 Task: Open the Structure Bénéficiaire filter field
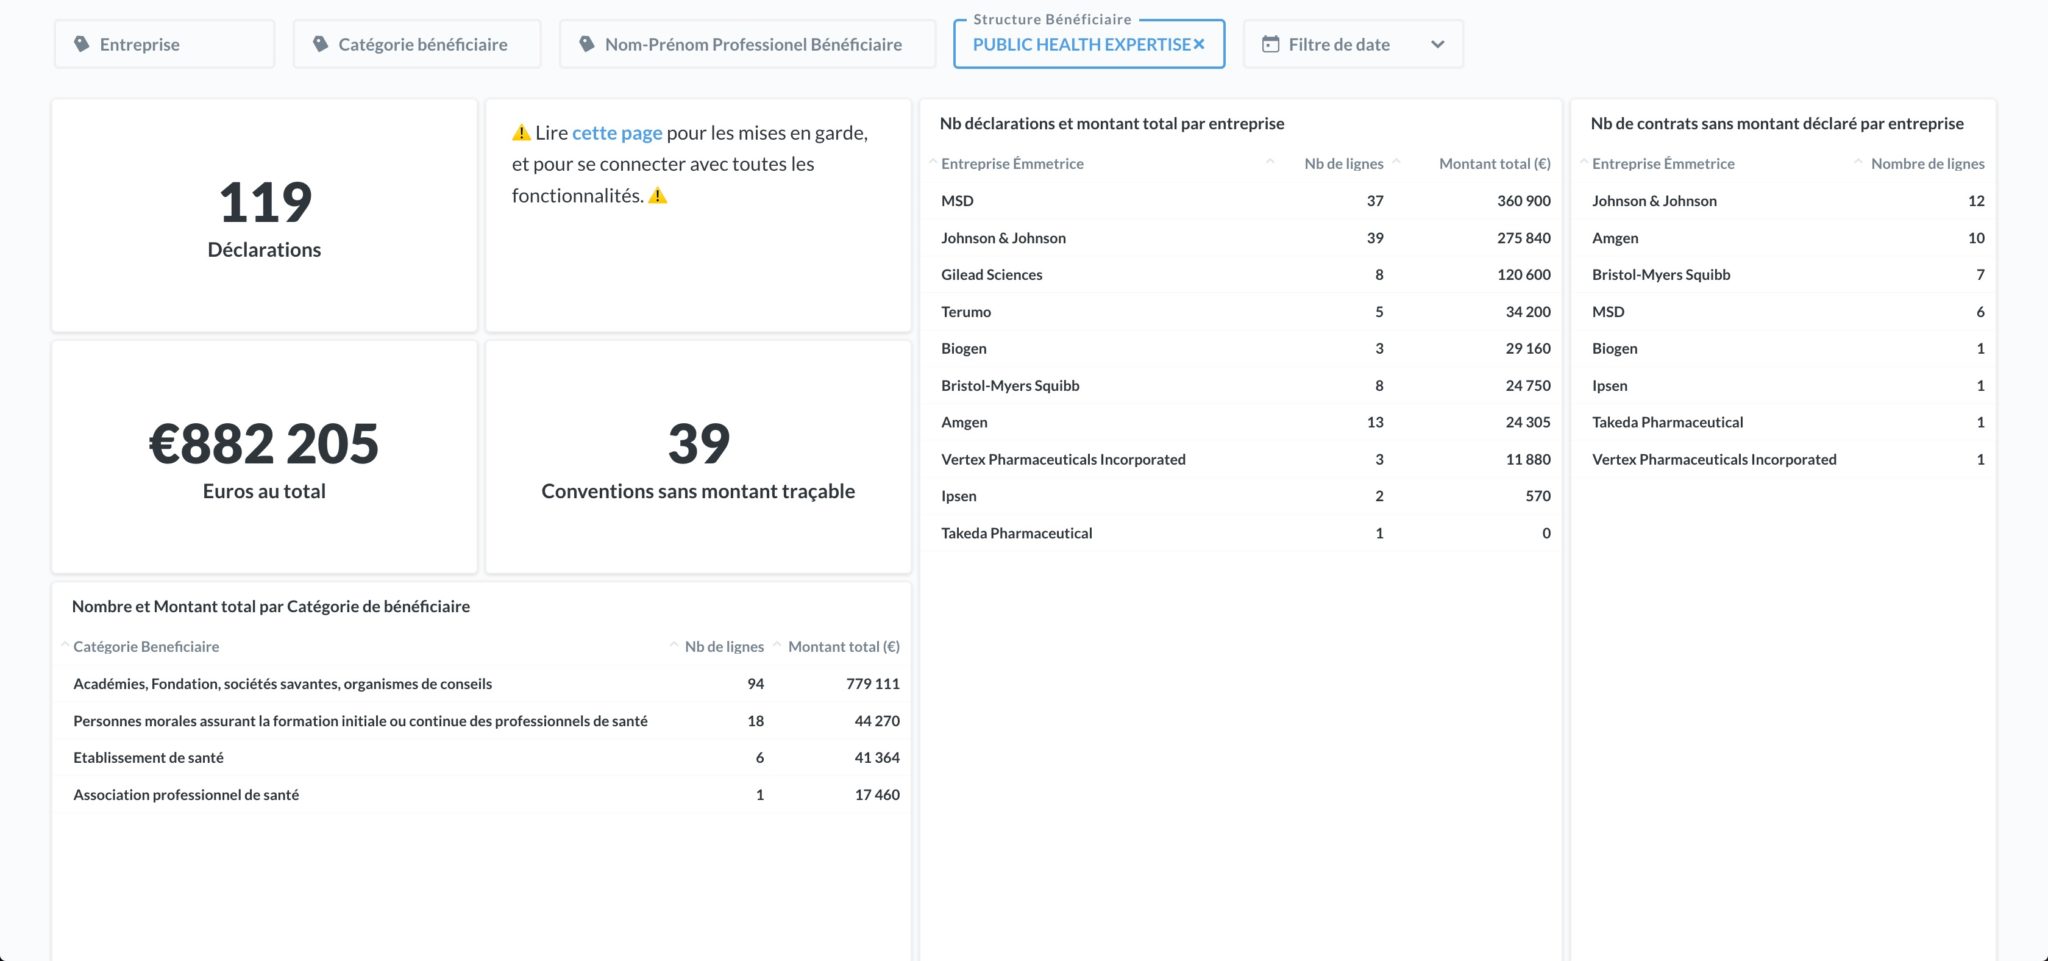tap(1089, 44)
